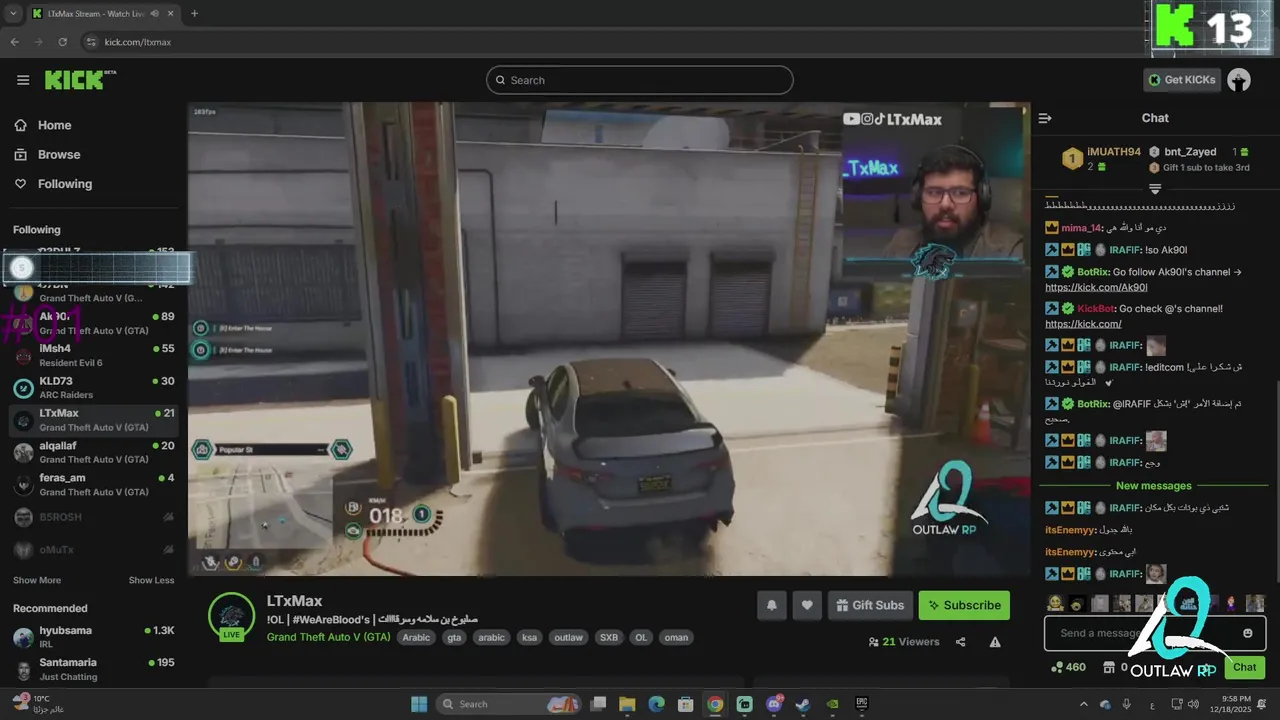Click bnt_Zayed leaderboard entry
The image size is (1280, 720).
click(1199, 158)
